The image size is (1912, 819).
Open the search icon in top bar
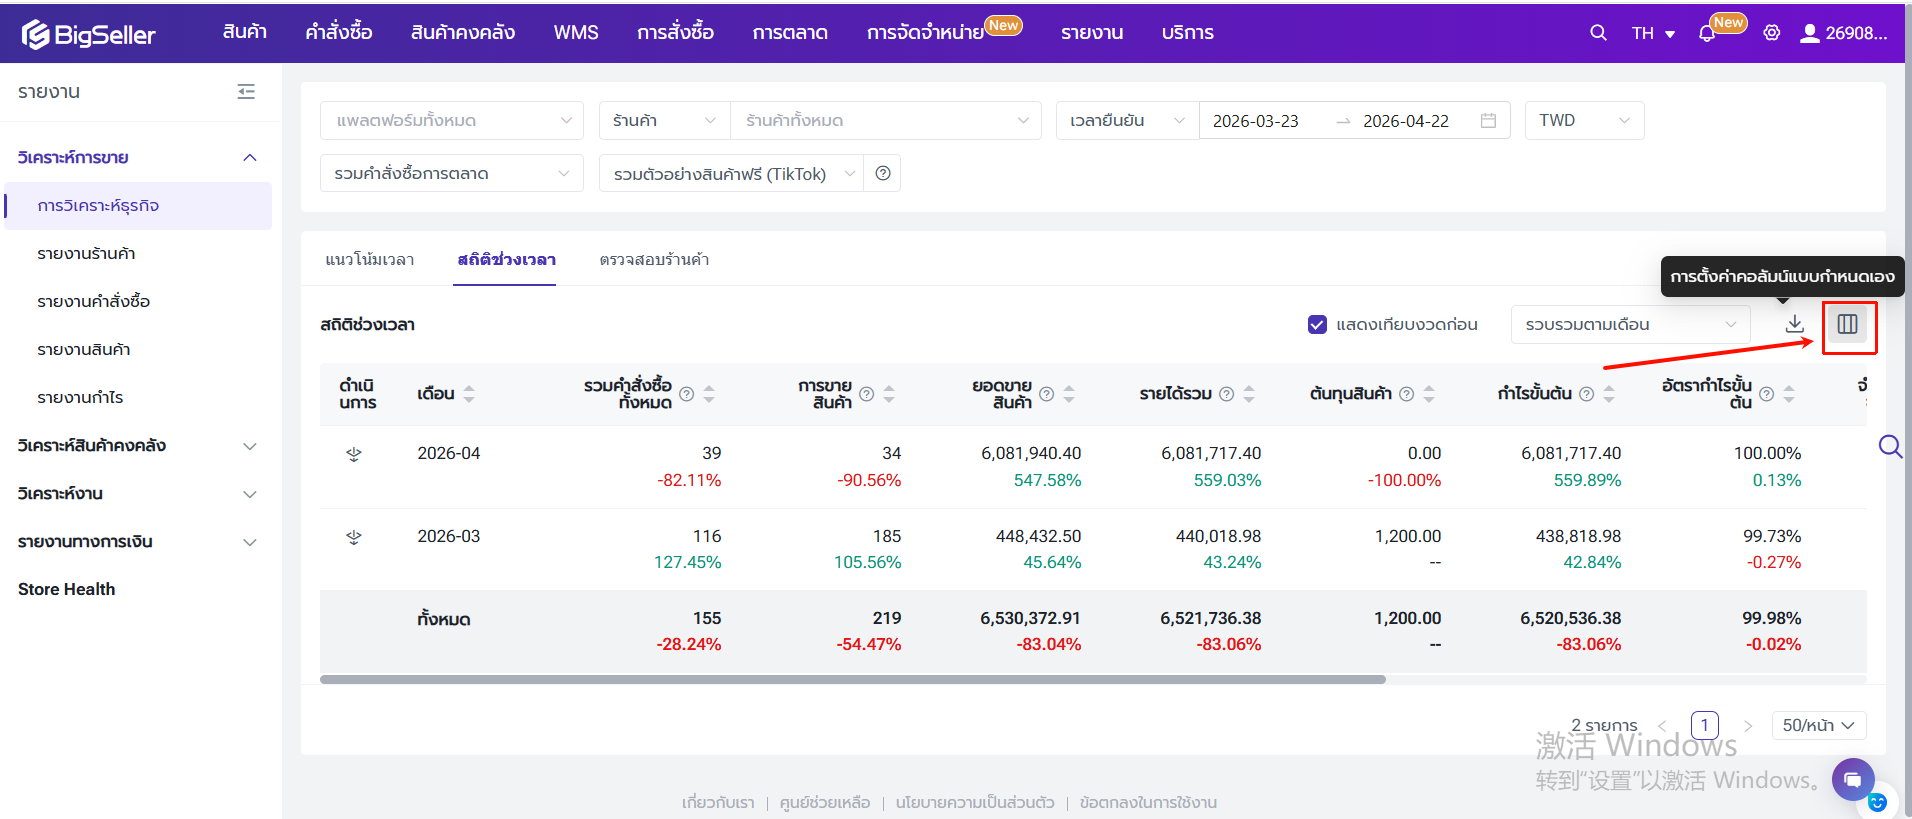(x=1598, y=33)
